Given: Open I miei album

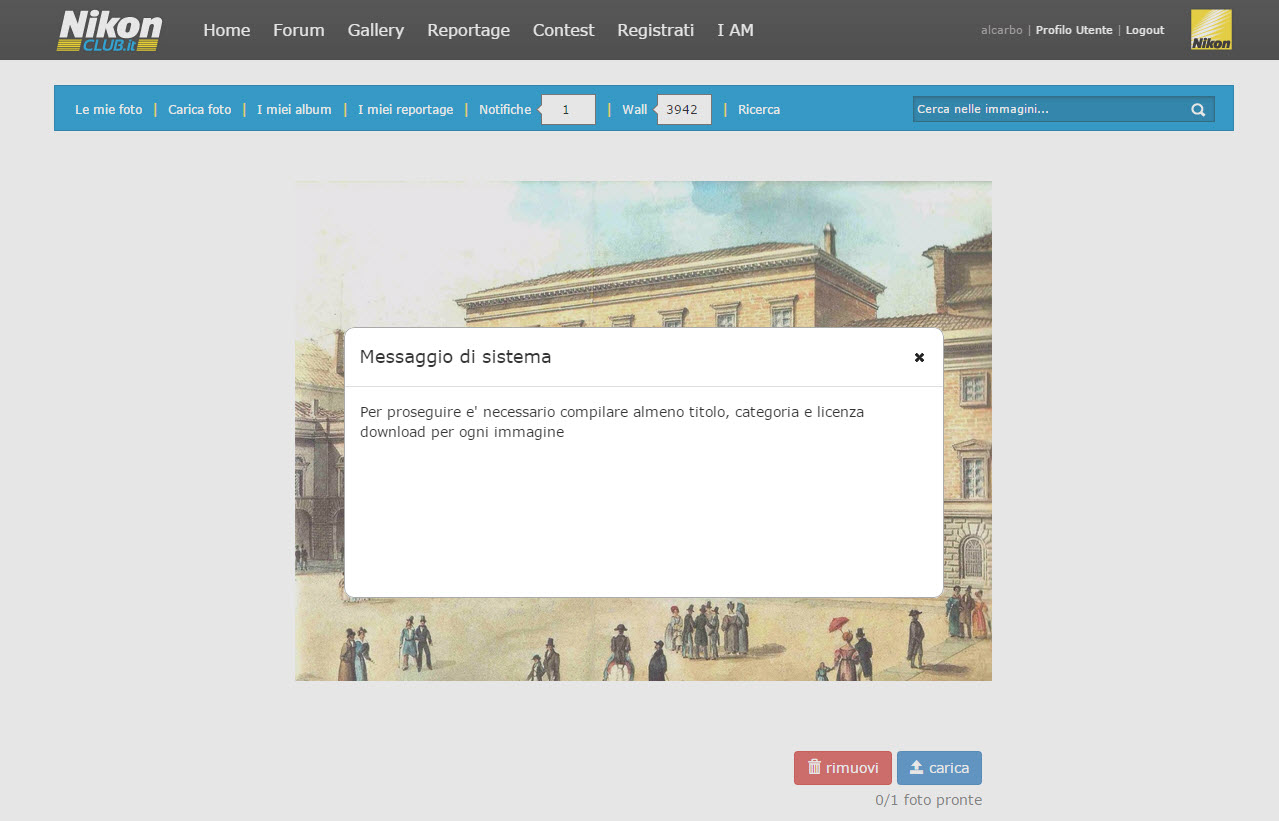Looking at the screenshot, I should 294,110.
